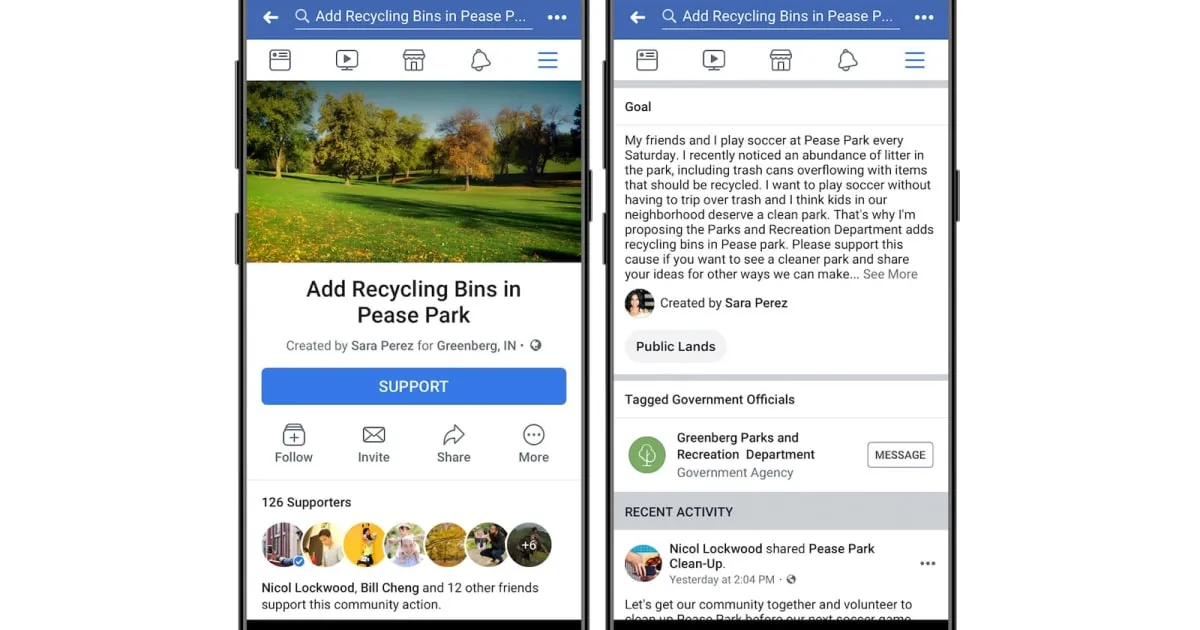Select the Public Lands tag
This screenshot has width=1200, height=630.
(x=676, y=346)
